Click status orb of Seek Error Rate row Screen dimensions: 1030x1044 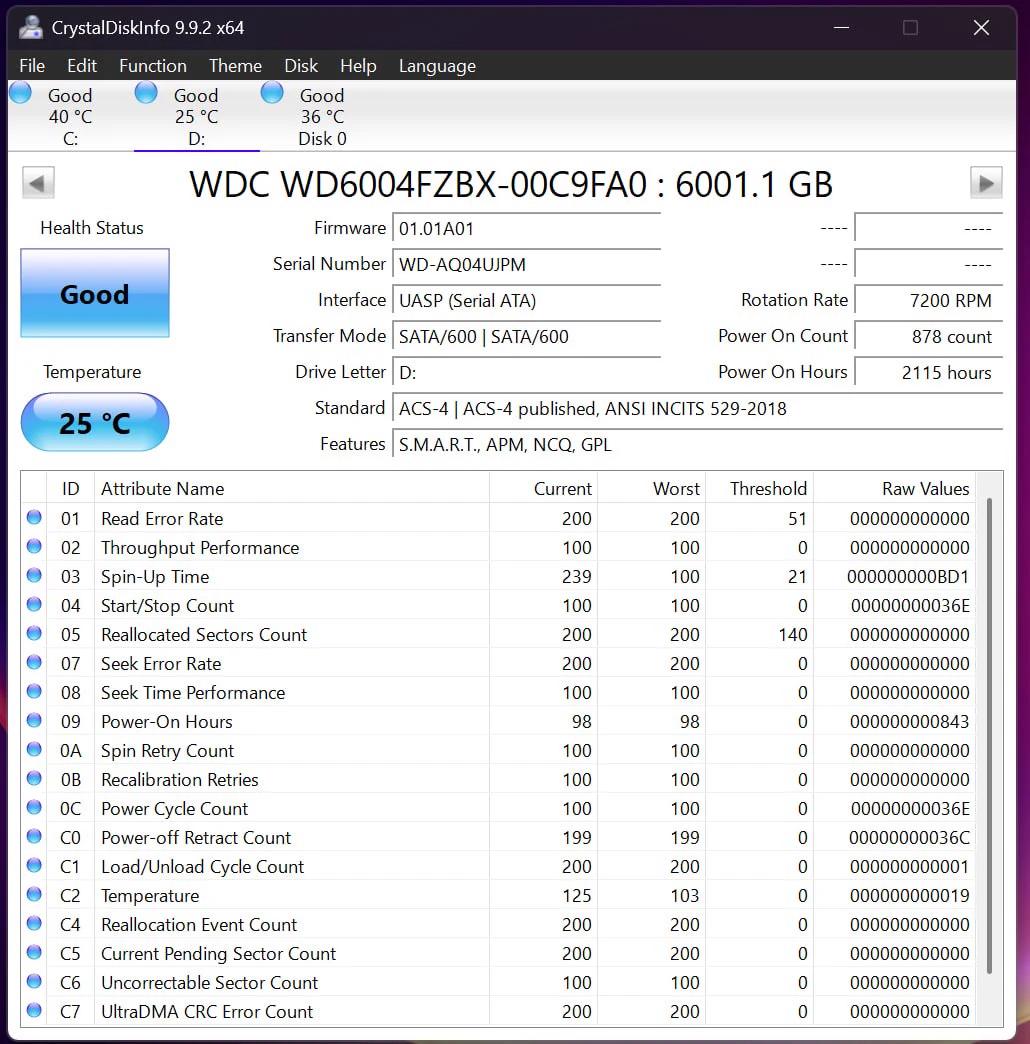coord(34,662)
